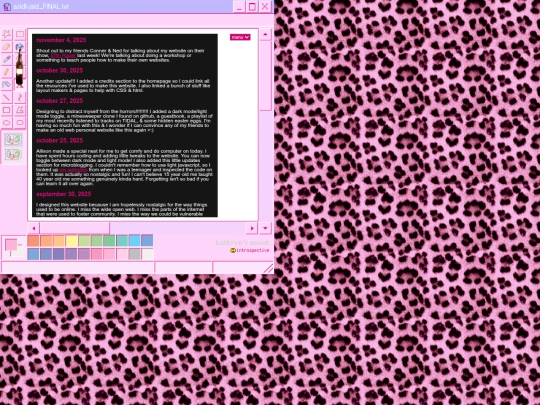Screen dimensions: 540x405
Task: Click the down arrow button at scrollbar corner
Action: point(265,228)
